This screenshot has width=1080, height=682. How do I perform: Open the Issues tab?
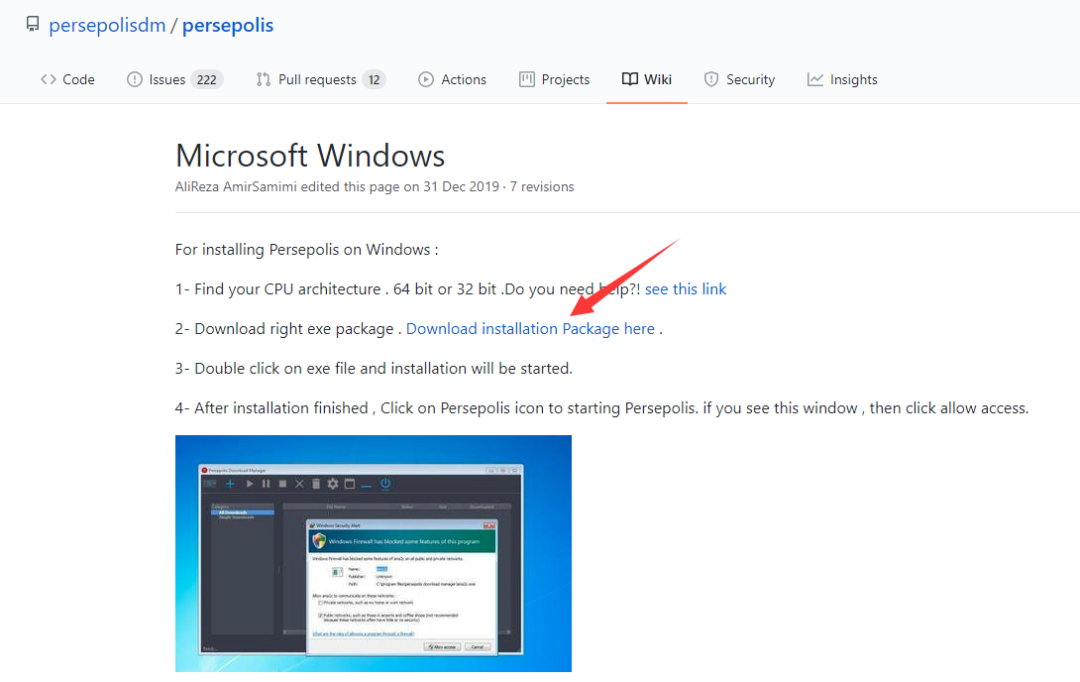tap(174, 79)
